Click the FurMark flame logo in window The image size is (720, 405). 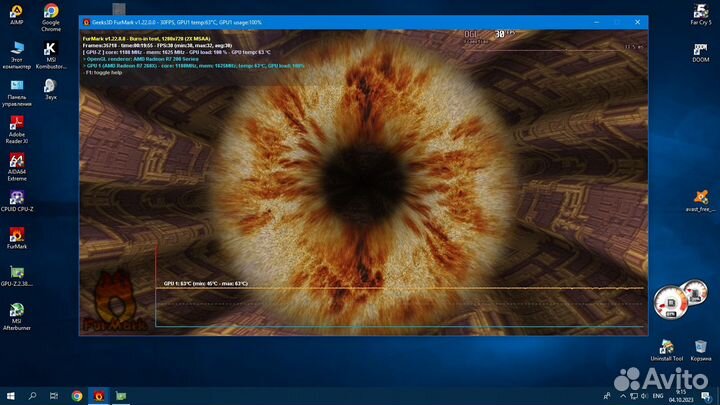114,300
